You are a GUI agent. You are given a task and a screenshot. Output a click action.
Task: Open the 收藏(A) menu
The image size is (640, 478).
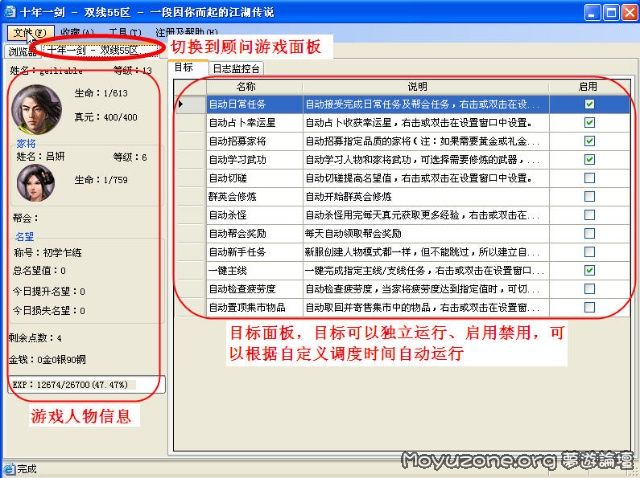(x=78, y=32)
